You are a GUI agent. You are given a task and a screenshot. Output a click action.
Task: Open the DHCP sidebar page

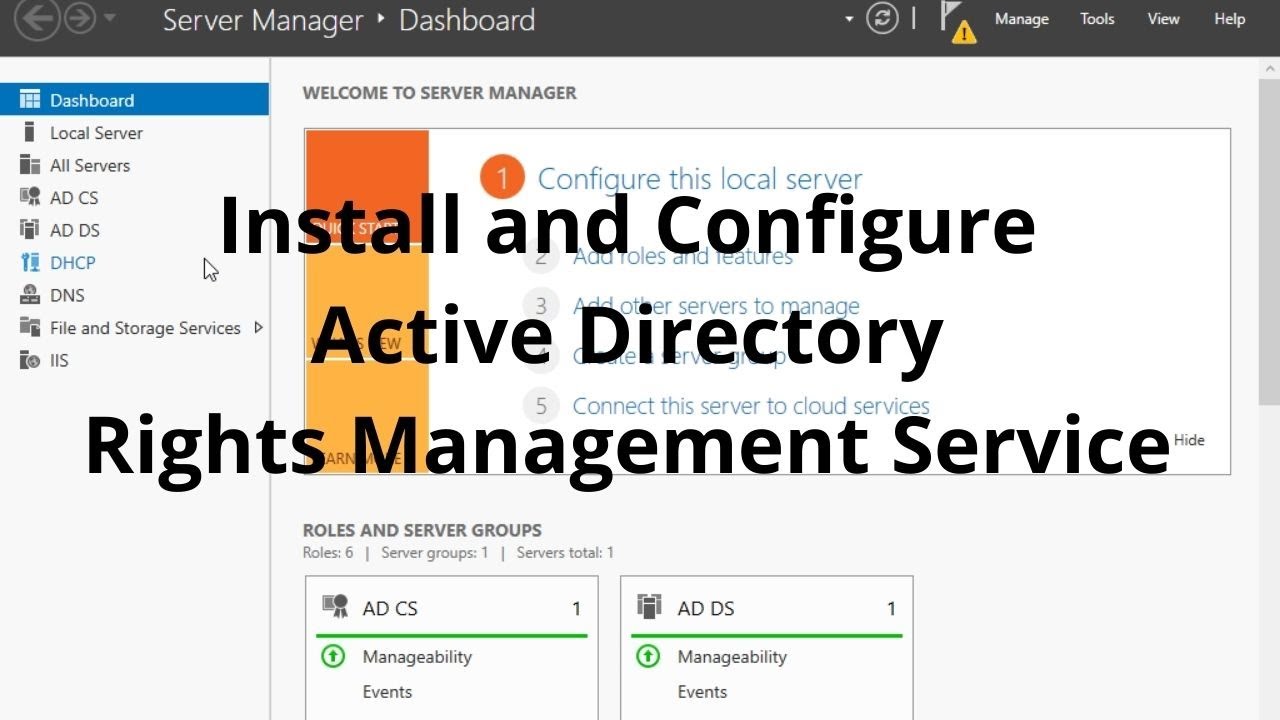pos(134,263)
